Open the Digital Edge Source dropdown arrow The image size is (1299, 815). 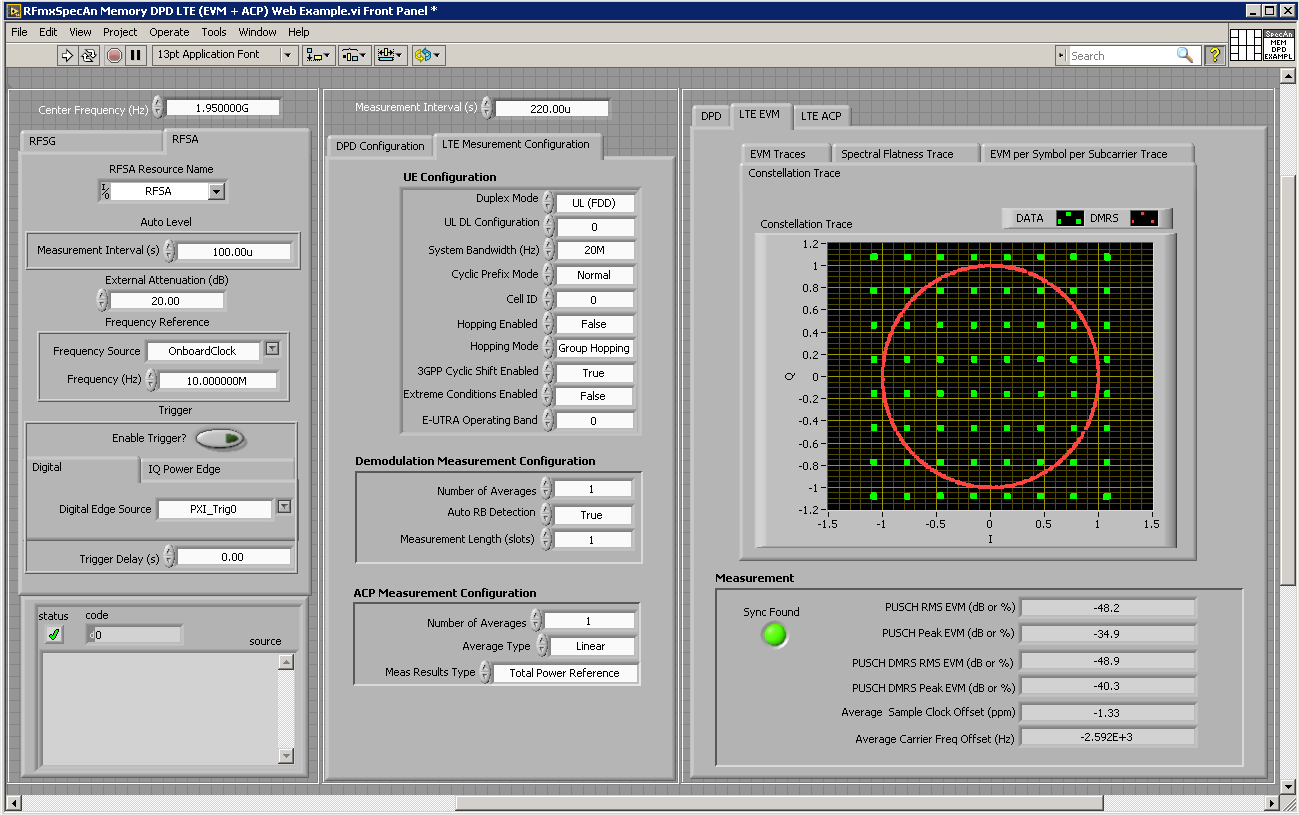tap(284, 507)
